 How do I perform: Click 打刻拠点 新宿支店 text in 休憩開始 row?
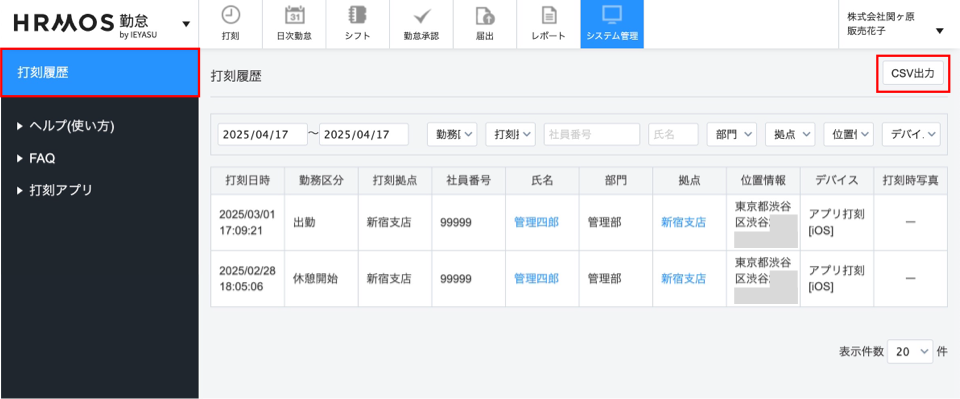pos(389,279)
